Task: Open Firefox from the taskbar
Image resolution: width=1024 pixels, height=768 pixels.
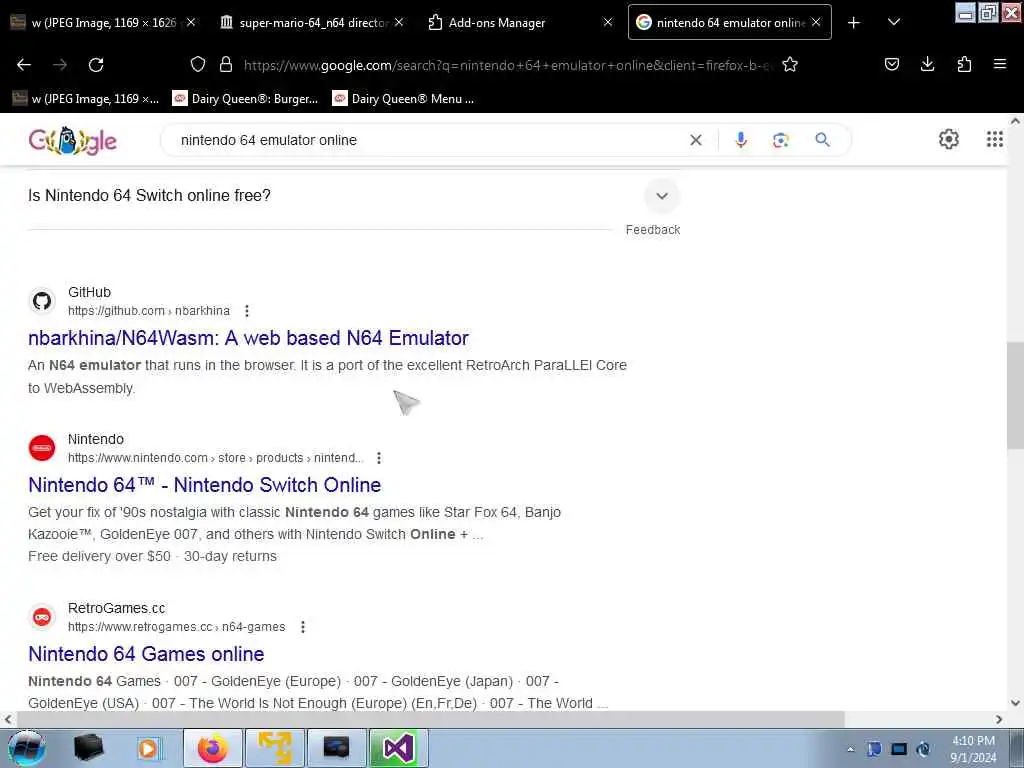Action: tap(212, 748)
